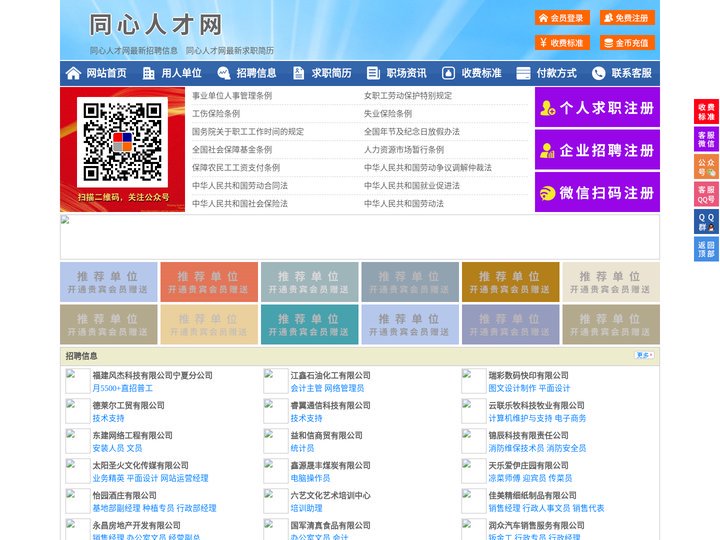Click the company logo of 德莱尔工贸有限公司

coord(78,411)
